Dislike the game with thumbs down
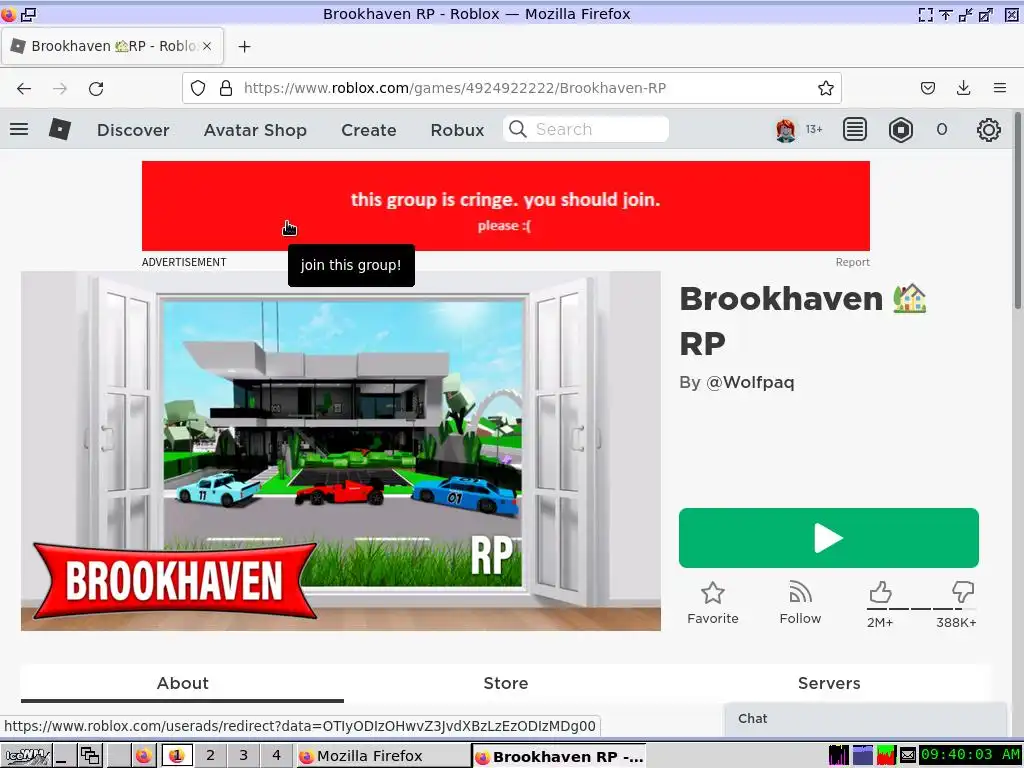The image size is (1024, 768). 963,592
